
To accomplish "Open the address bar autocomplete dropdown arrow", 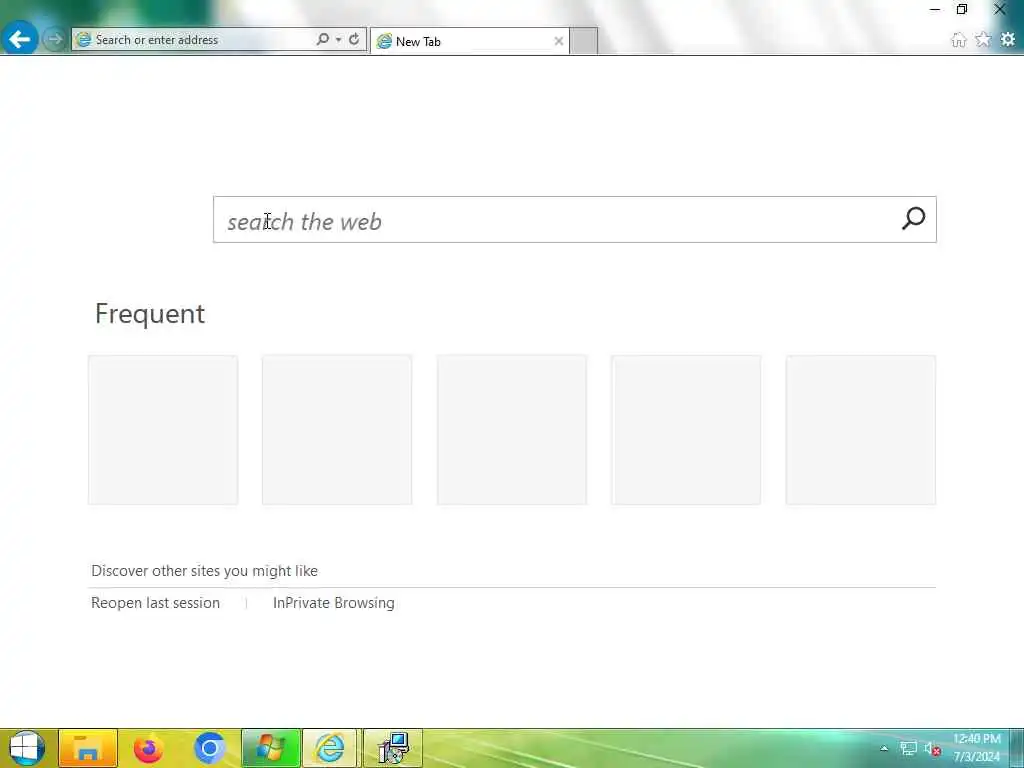I will (x=338, y=40).
